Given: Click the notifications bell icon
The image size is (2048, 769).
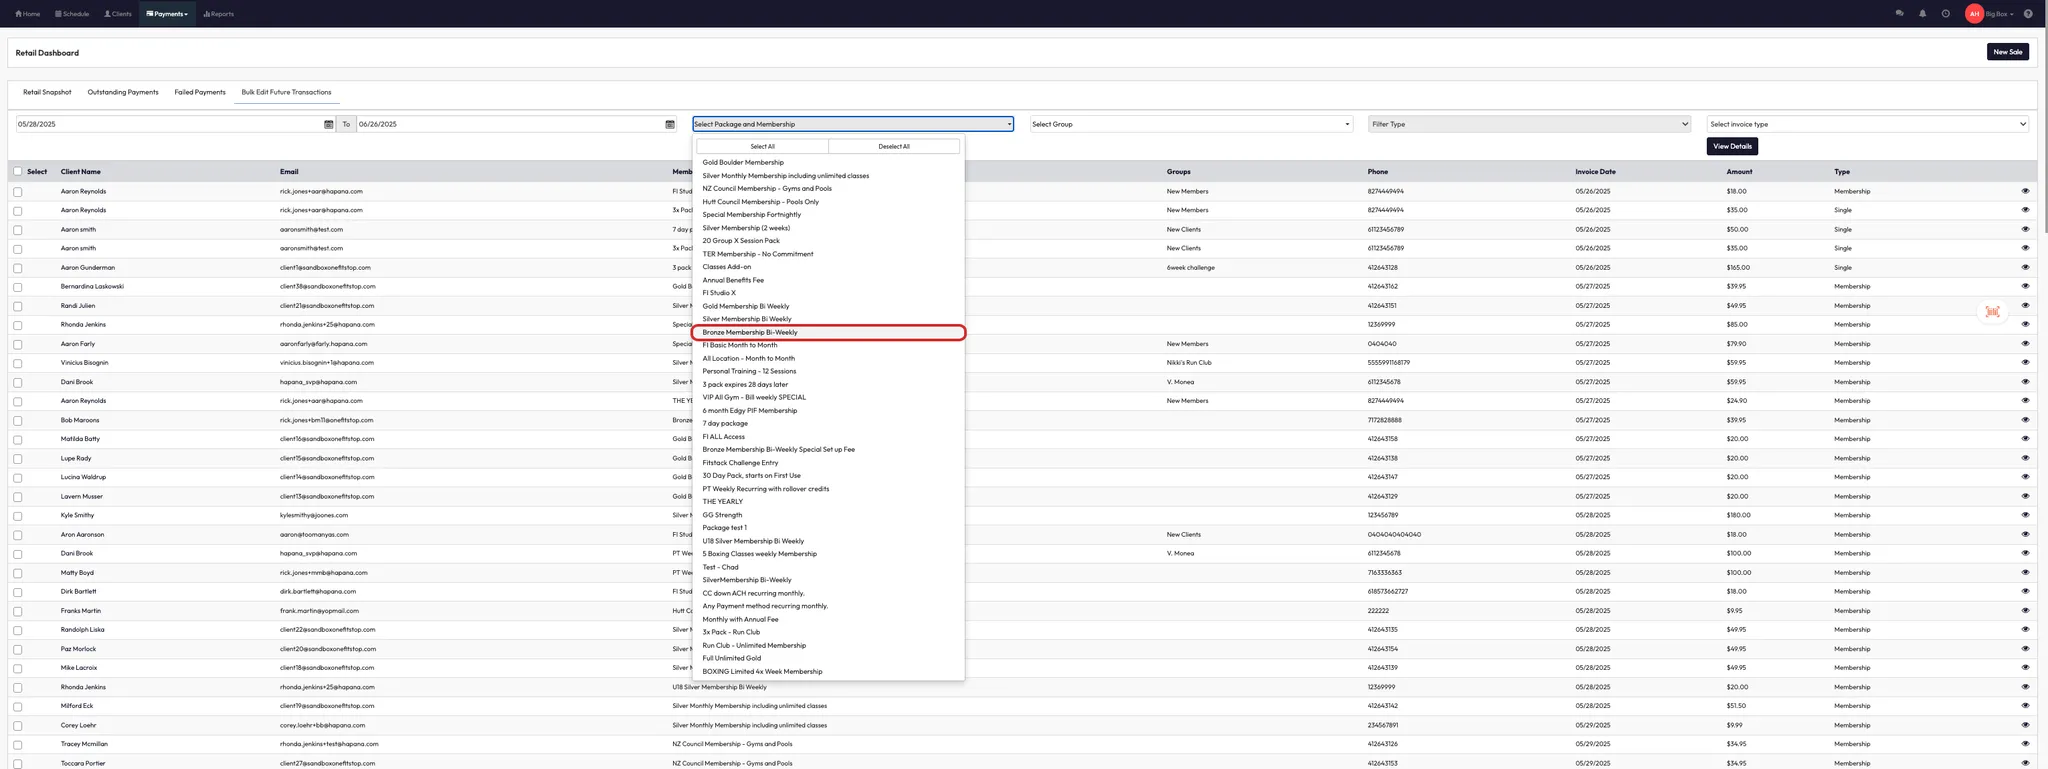Looking at the screenshot, I should coord(1922,14).
